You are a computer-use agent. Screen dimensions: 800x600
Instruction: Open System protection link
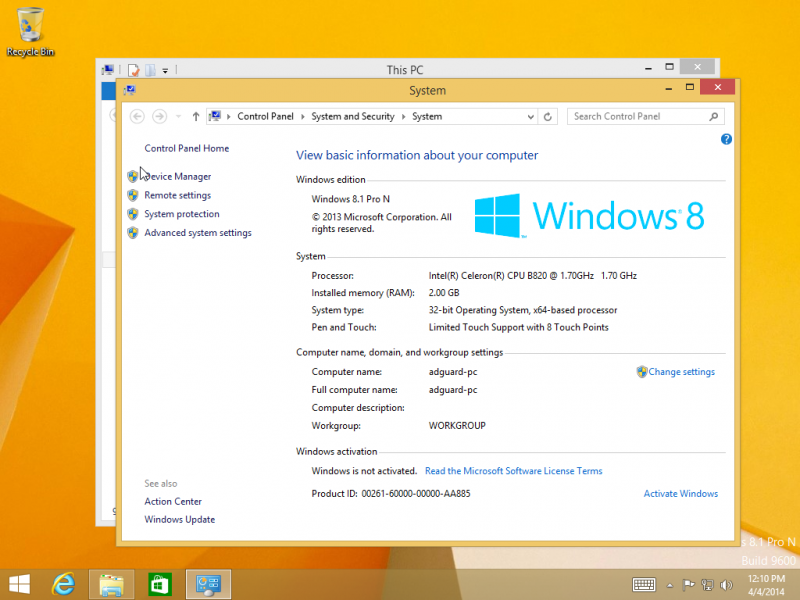pos(182,214)
